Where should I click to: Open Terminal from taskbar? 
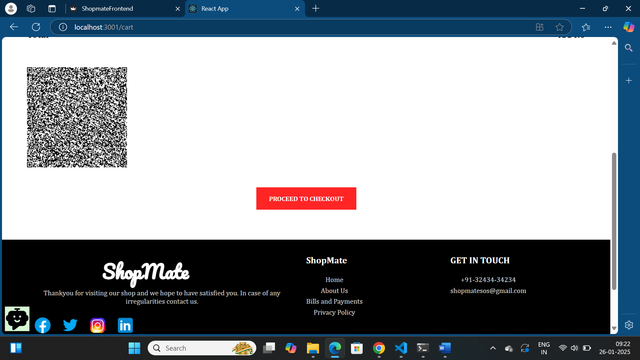tap(423, 348)
